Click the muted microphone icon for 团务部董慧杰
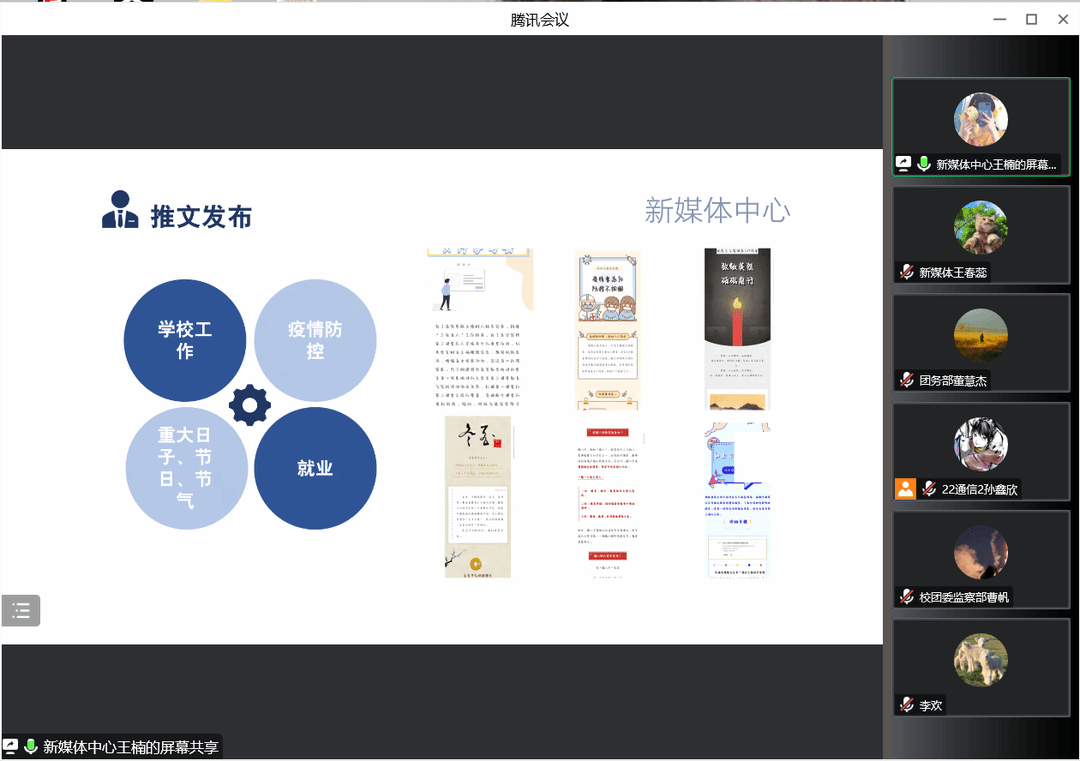 906,380
